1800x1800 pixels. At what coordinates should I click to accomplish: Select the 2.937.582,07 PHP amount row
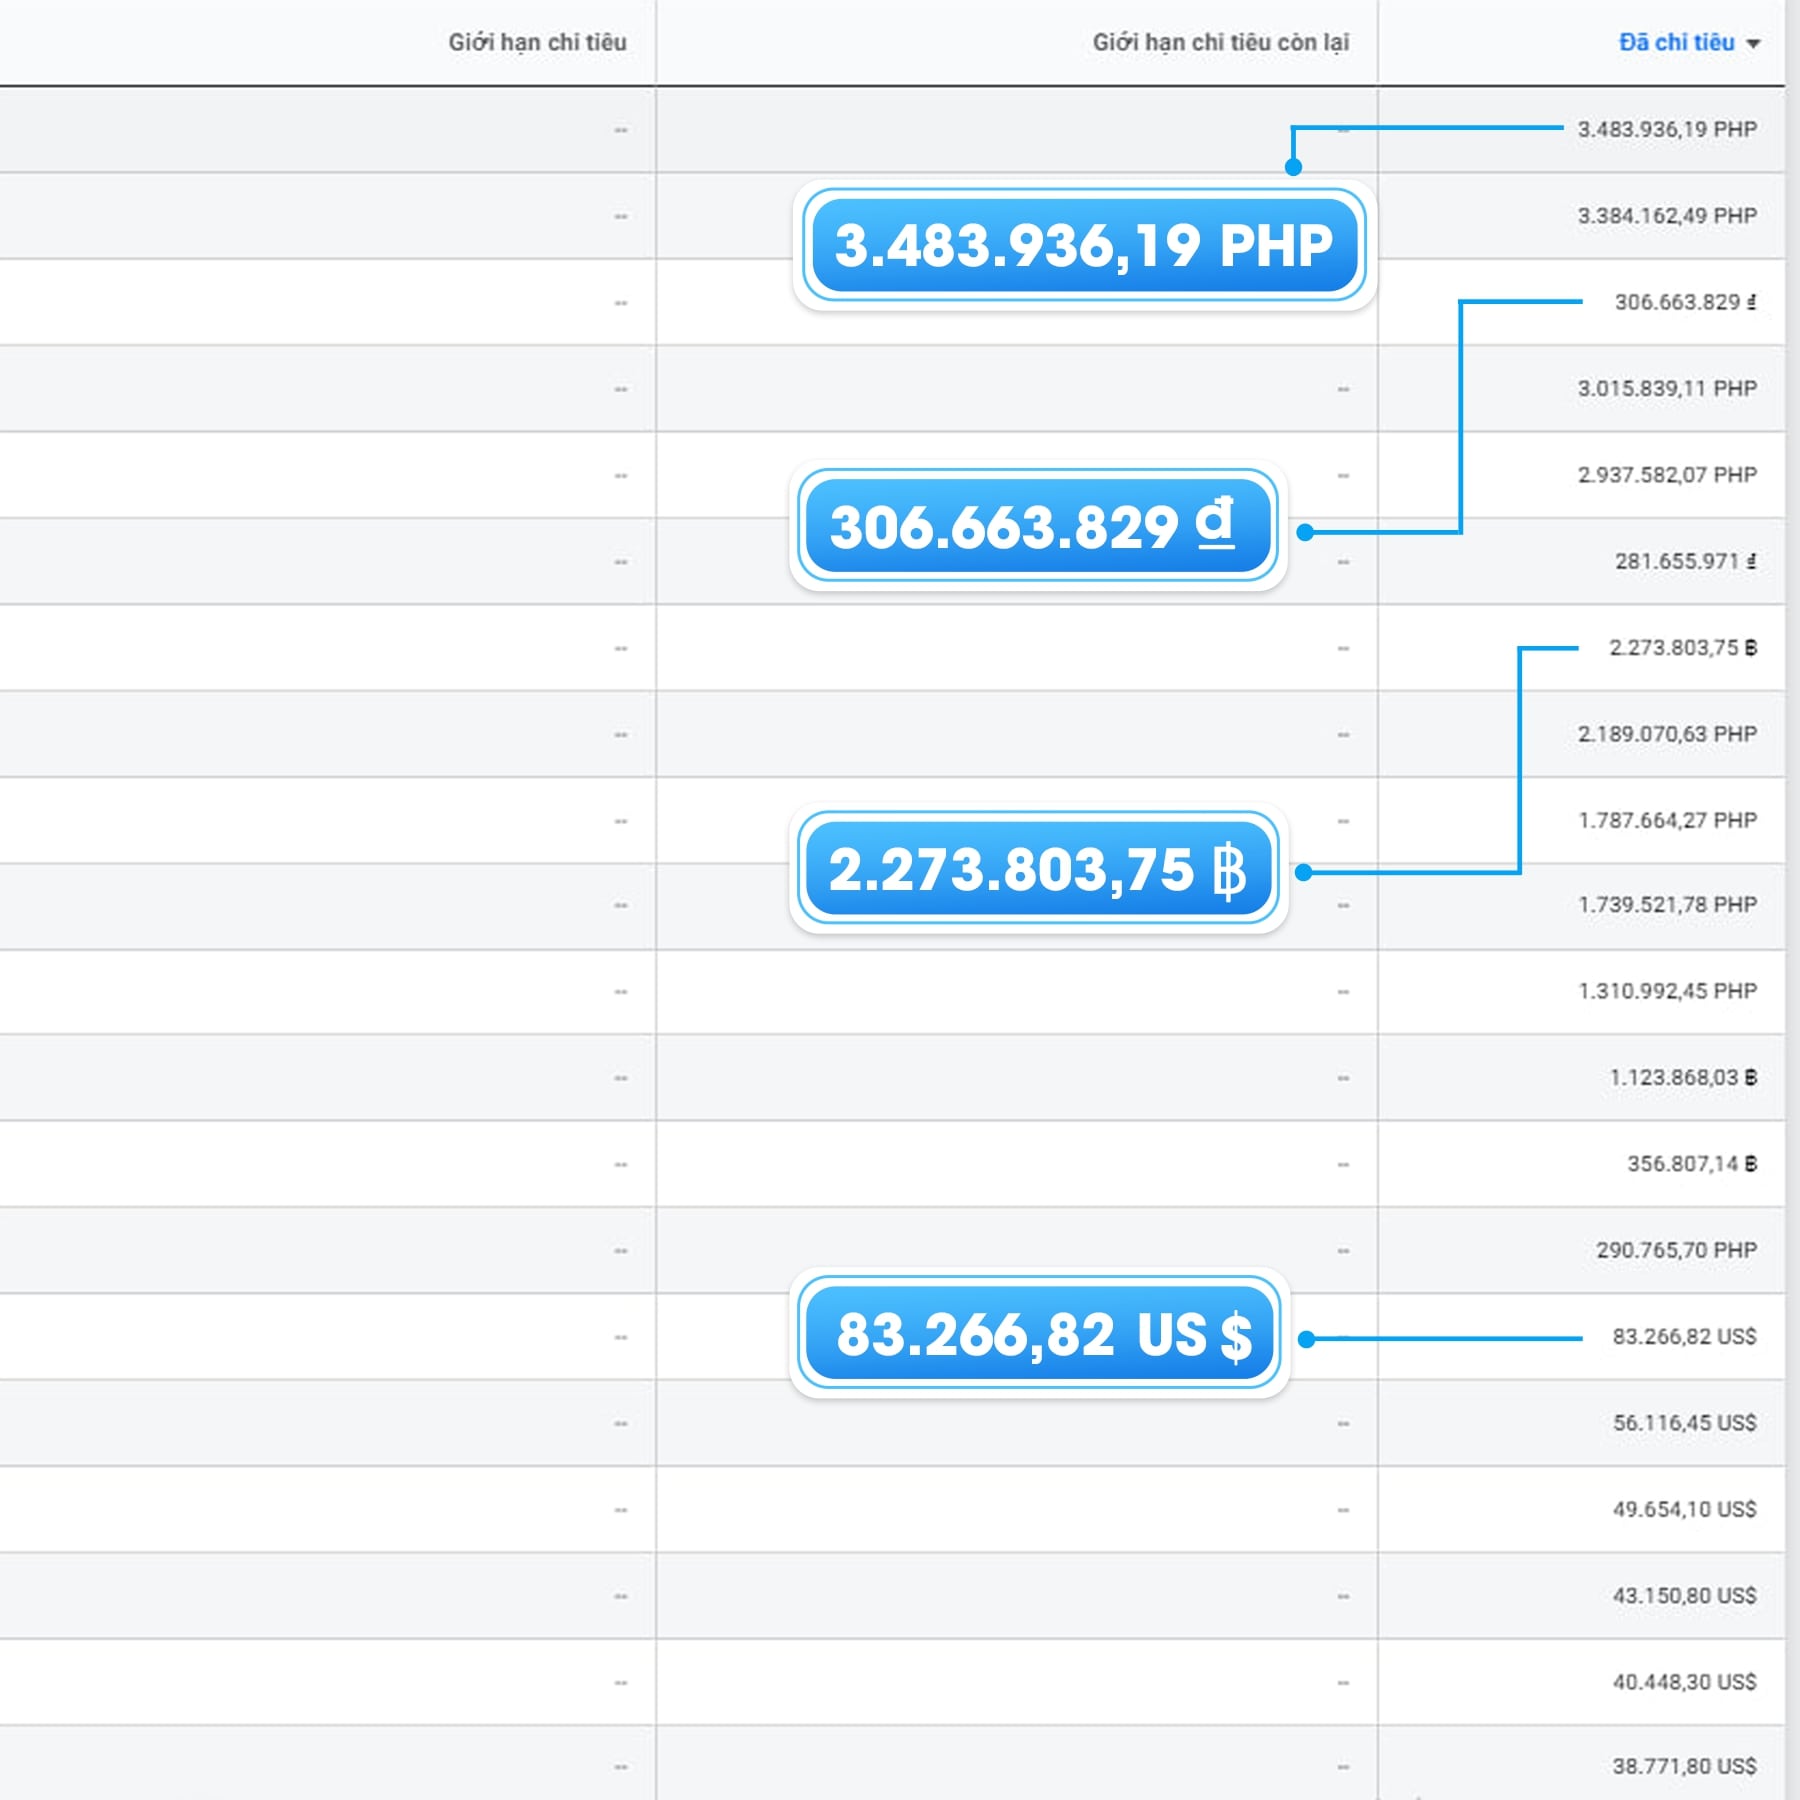point(1666,475)
